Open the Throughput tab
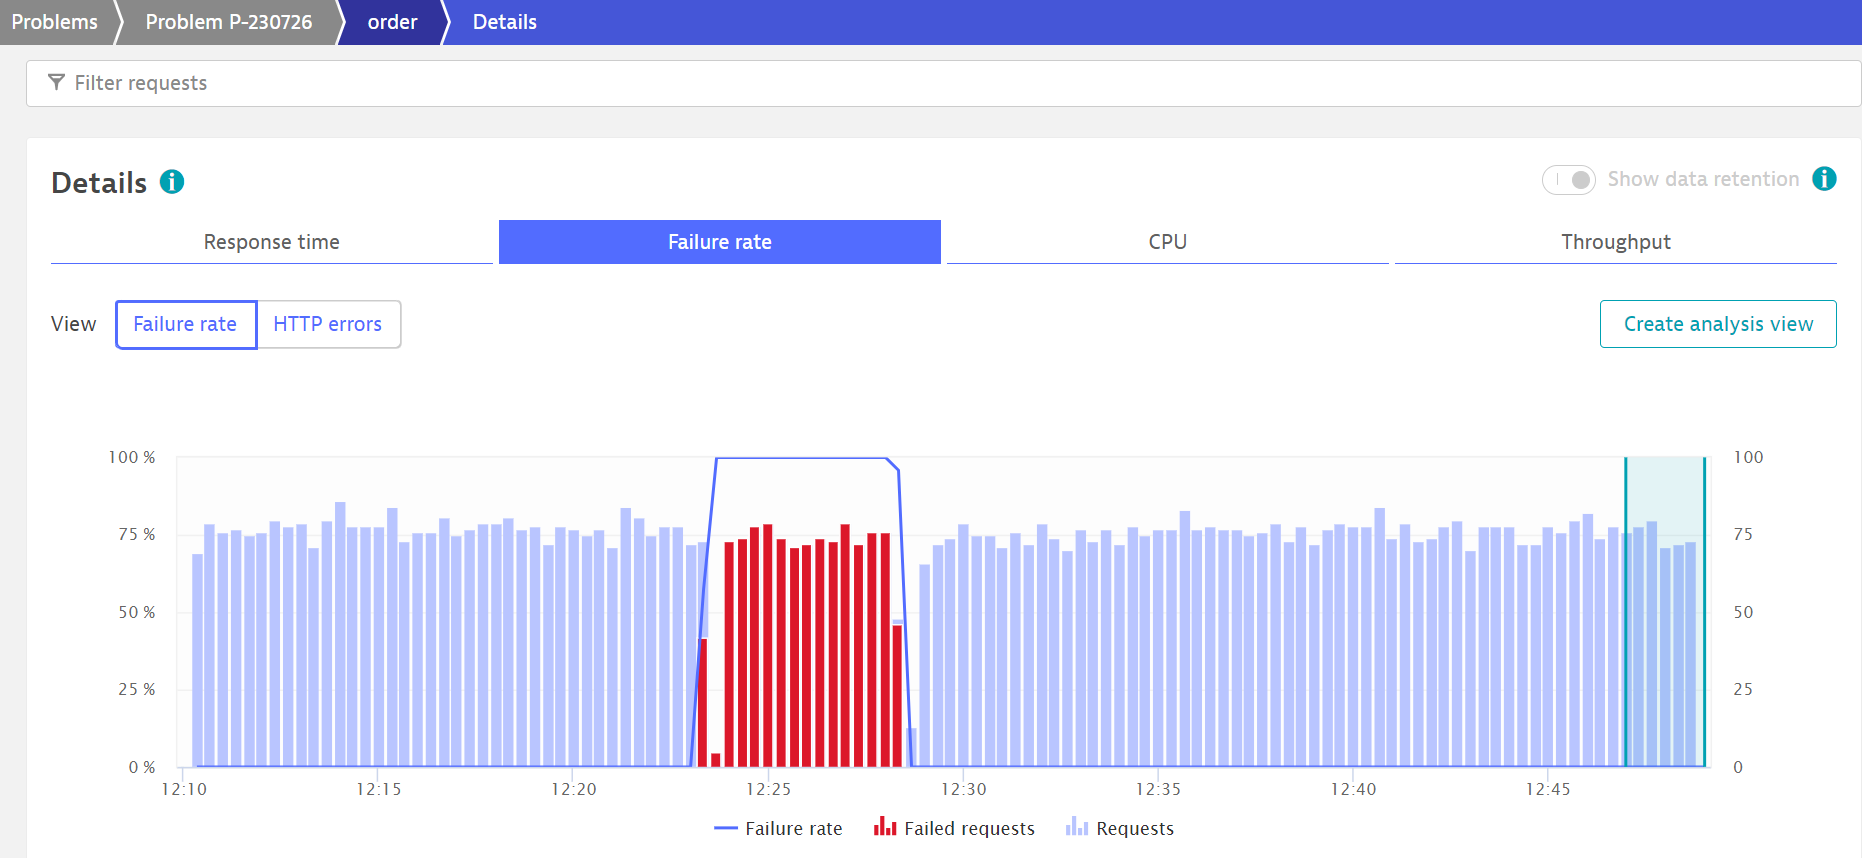Image resolution: width=1862 pixels, height=858 pixels. pyautogui.click(x=1615, y=242)
